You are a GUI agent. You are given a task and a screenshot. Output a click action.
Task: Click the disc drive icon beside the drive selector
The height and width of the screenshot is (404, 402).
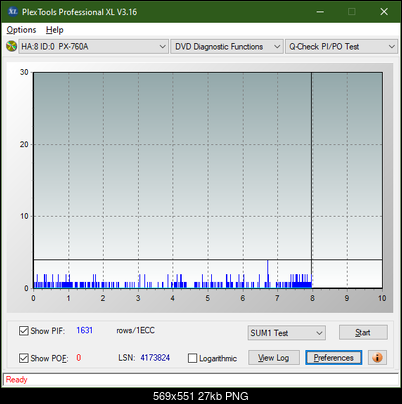[11, 46]
